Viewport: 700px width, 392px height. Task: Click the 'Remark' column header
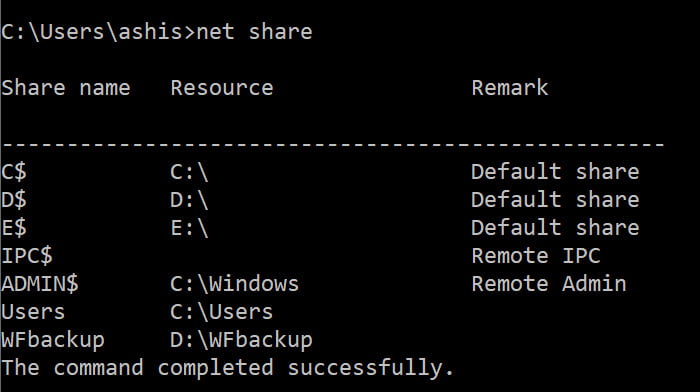pyautogui.click(x=510, y=88)
